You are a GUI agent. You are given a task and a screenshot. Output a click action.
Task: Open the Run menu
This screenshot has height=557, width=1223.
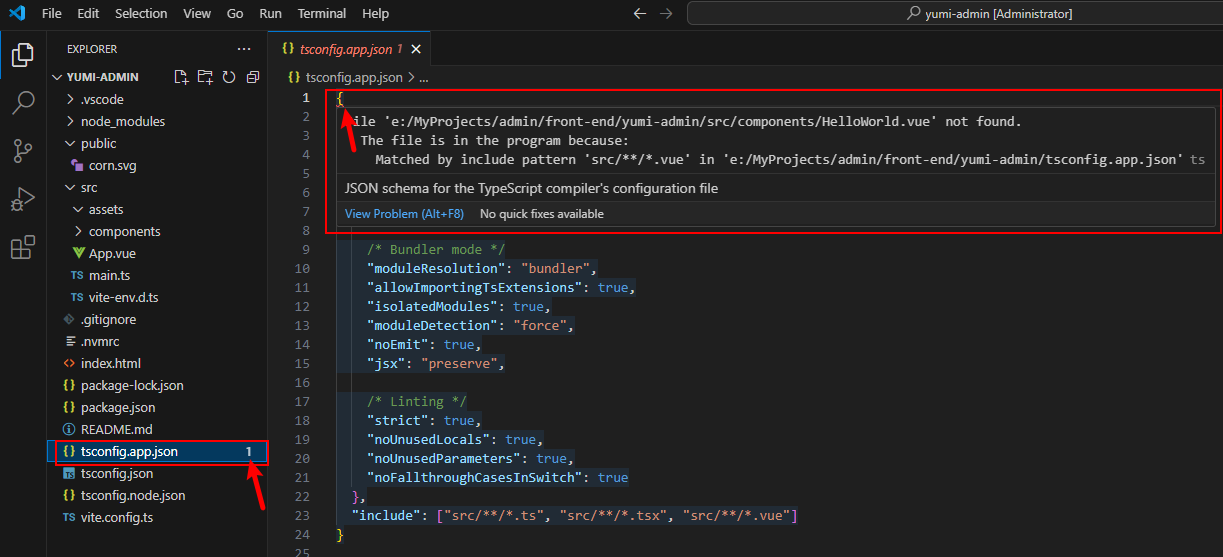(270, 13)
